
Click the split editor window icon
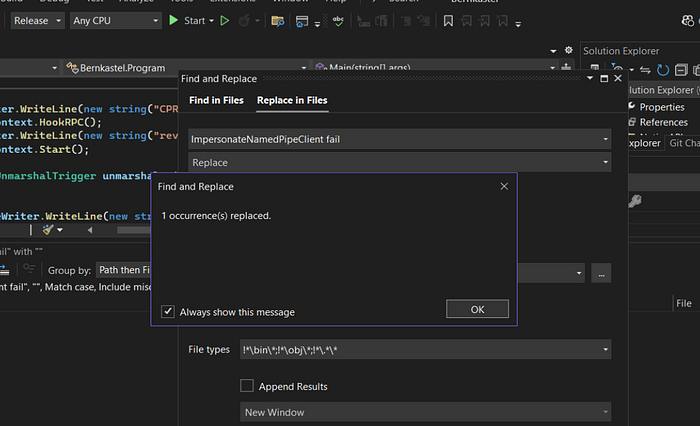click(566, 67)
